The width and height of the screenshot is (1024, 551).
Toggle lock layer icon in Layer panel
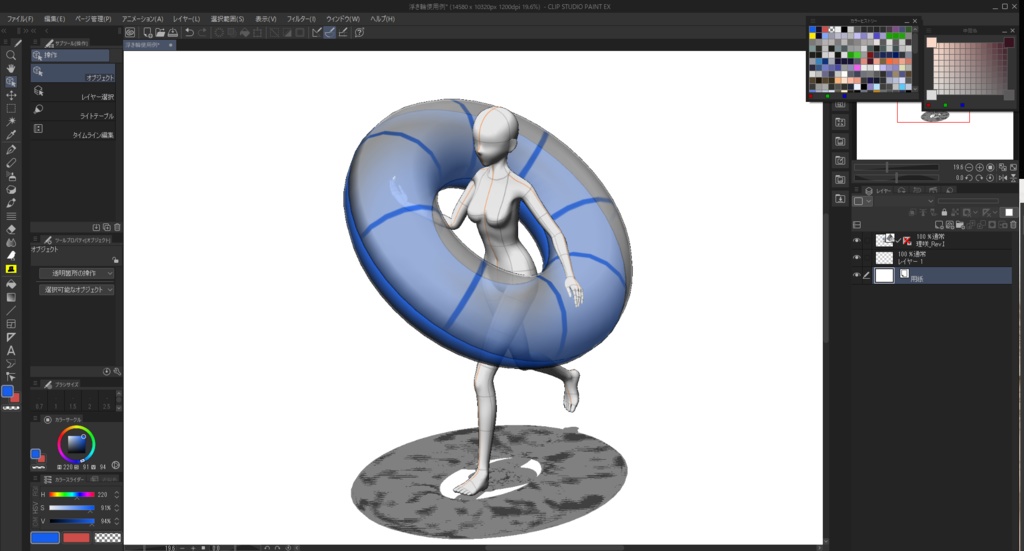pos(944,212)
